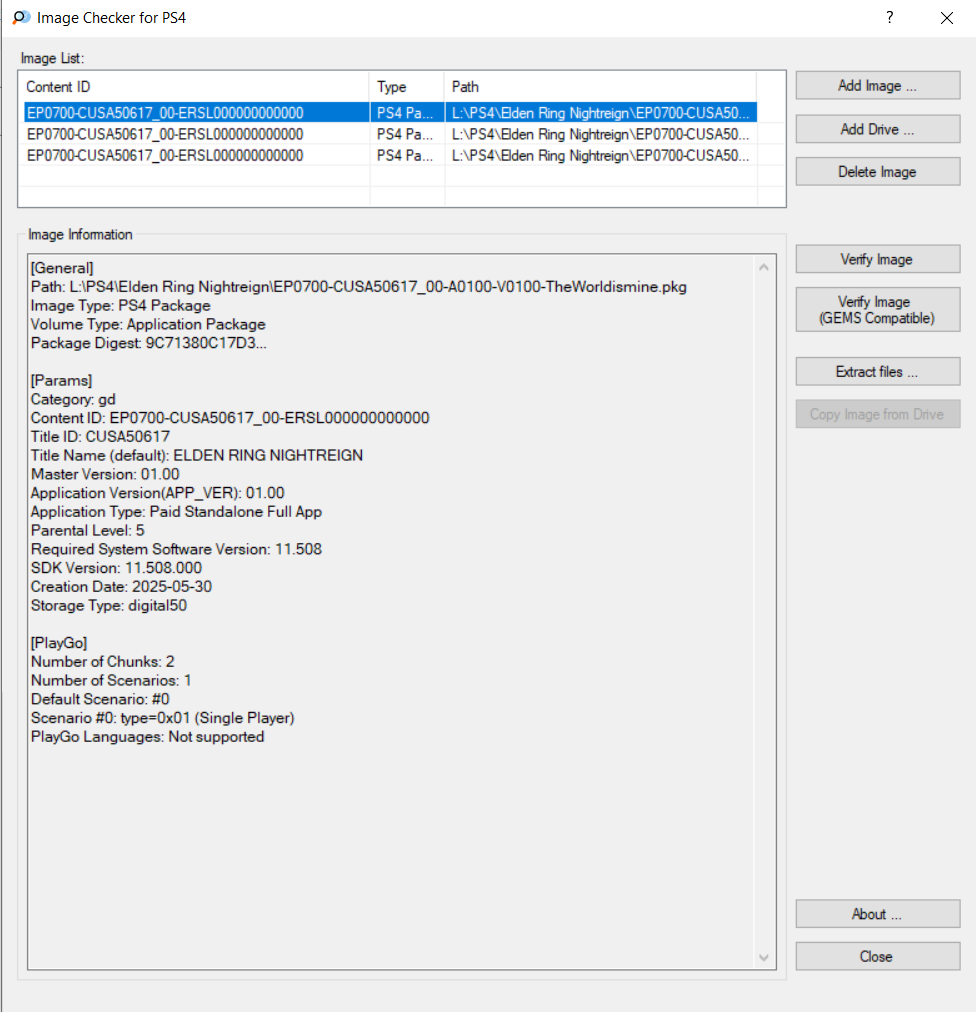Viewport: 976px width, 1012px height.
Task: Click the "Master Version: 01.00" line
Action: (x=105, y=474)
